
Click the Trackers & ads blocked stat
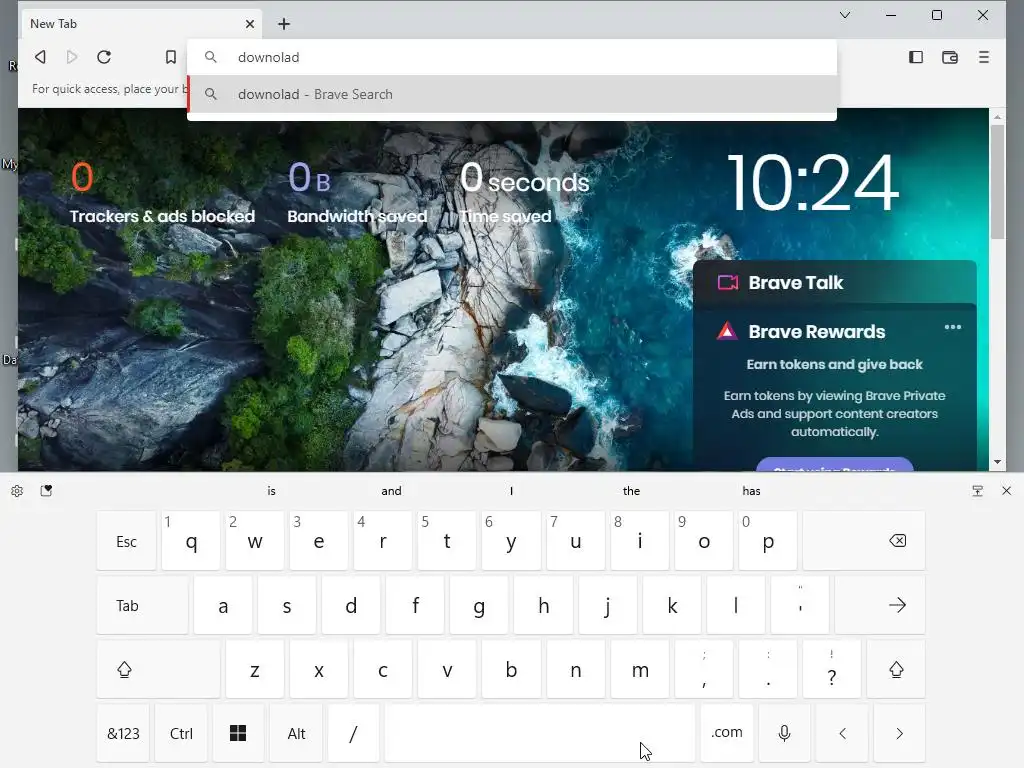tap(162, 193)
